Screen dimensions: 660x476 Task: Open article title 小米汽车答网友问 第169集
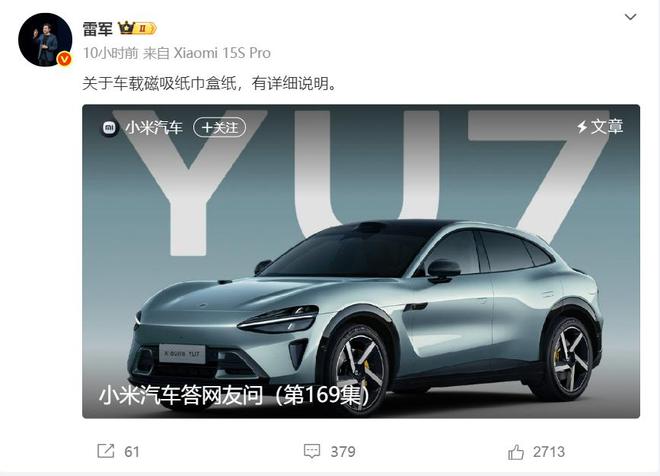234,395
